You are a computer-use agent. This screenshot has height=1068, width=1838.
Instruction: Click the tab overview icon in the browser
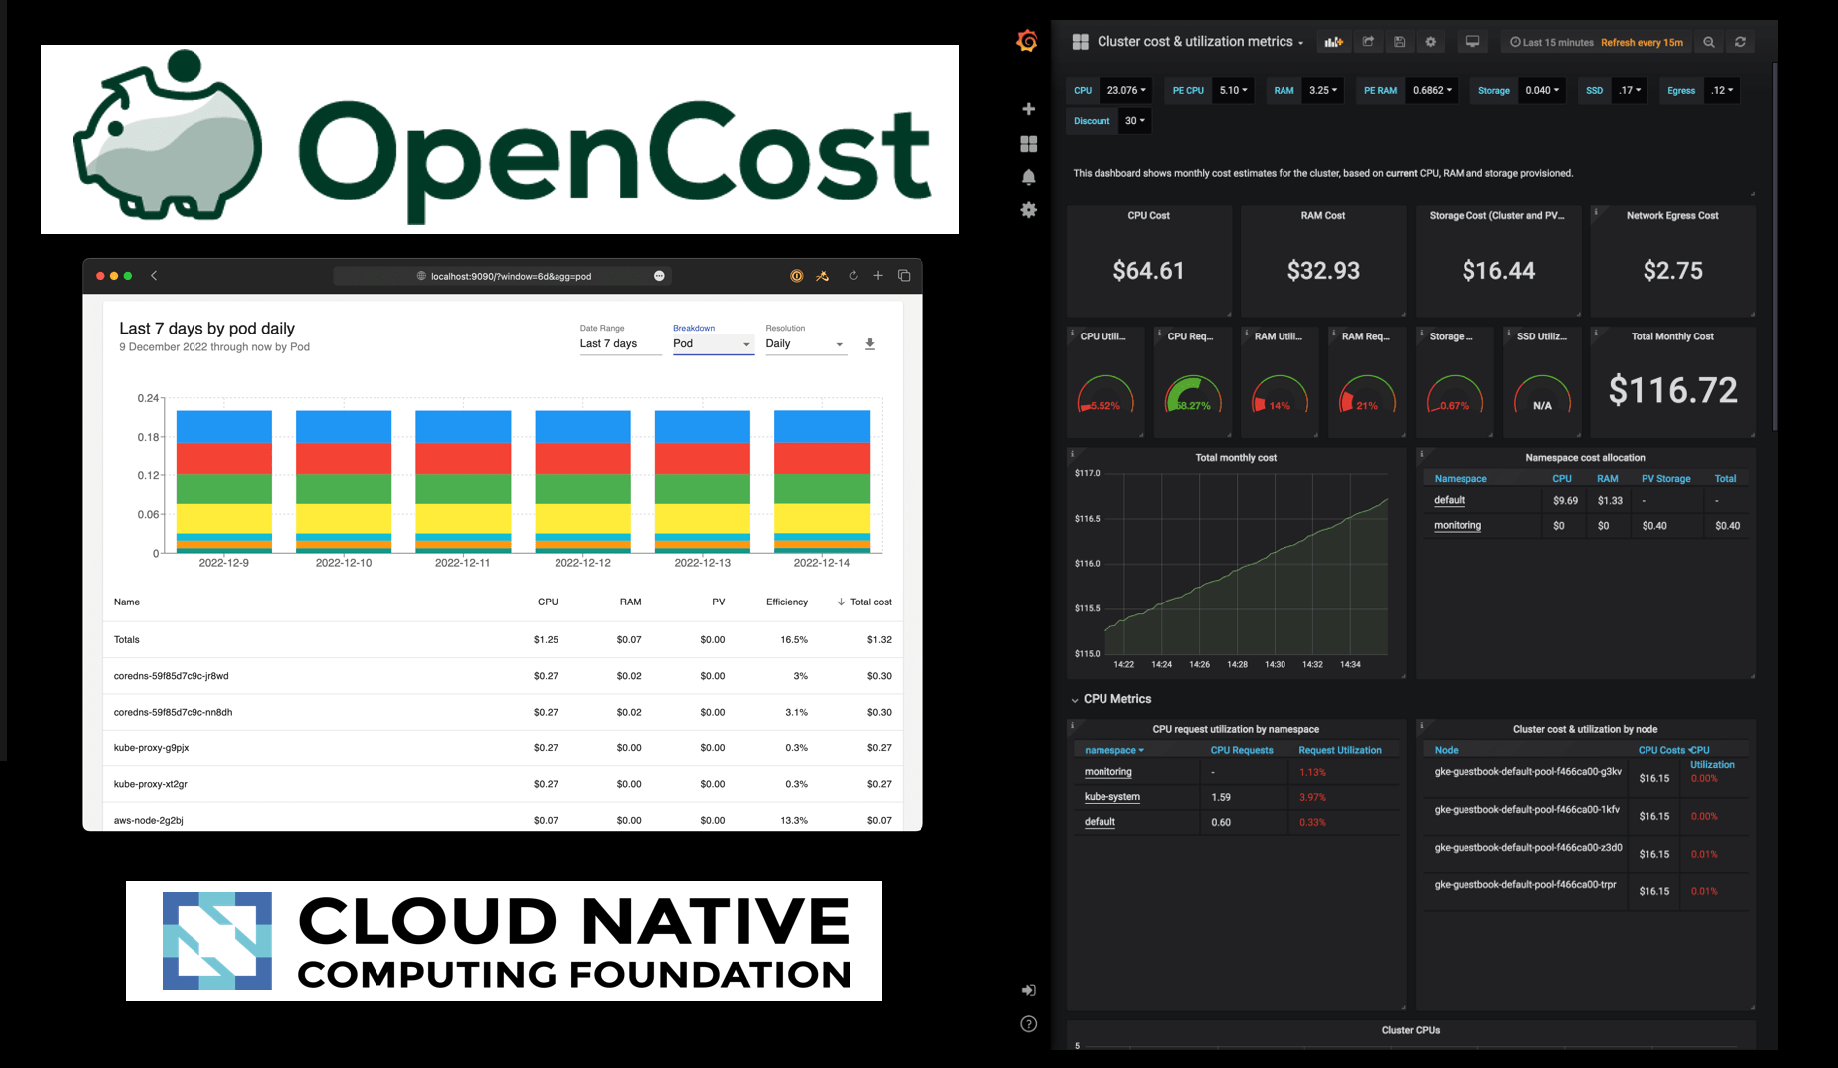pyautogui.click(x=904, y=276)
